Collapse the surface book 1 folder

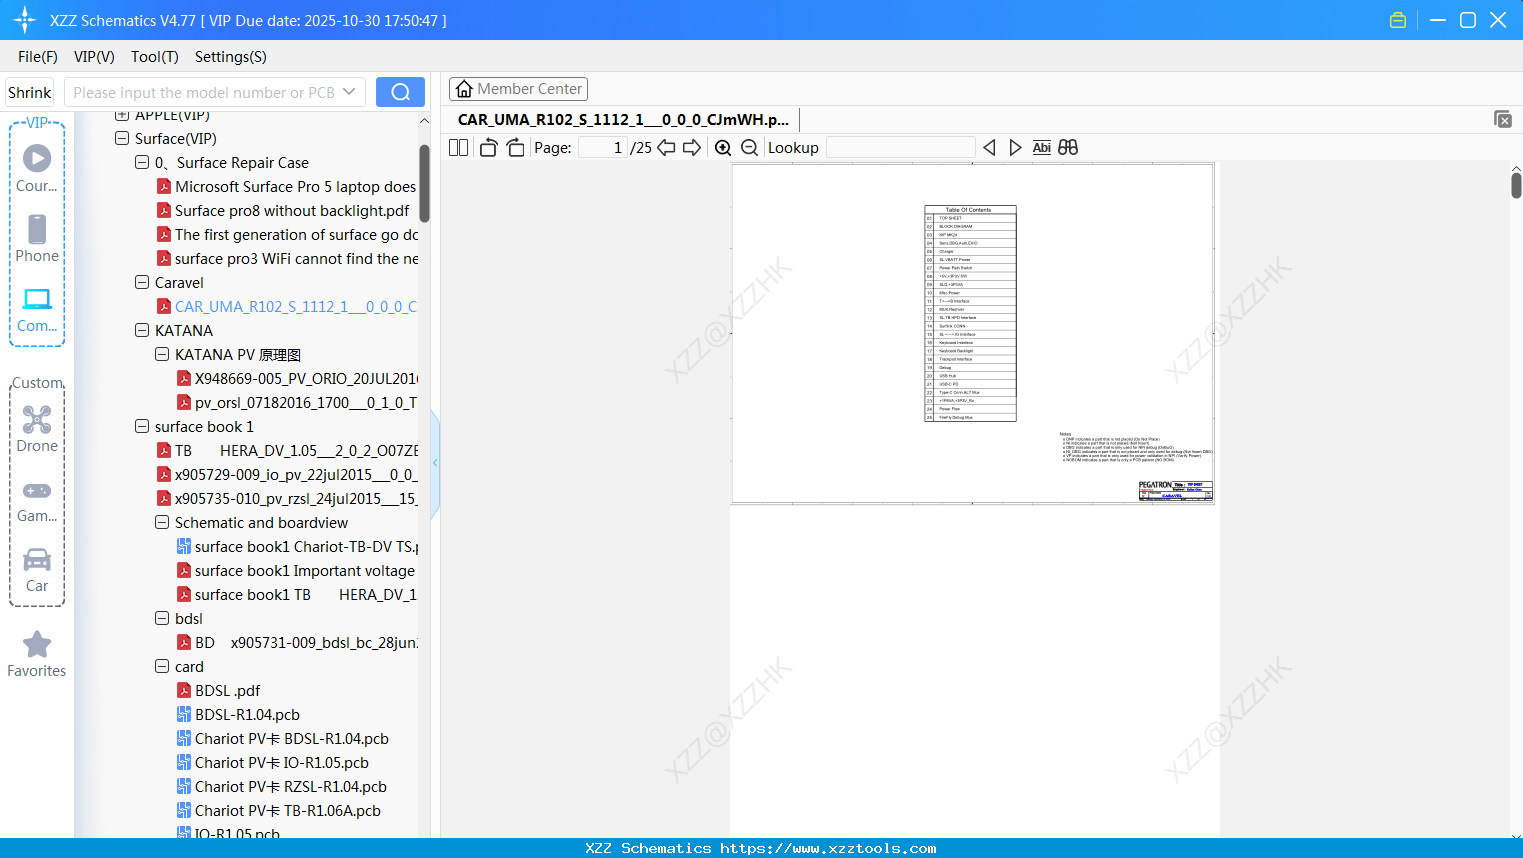pos(142,426)
